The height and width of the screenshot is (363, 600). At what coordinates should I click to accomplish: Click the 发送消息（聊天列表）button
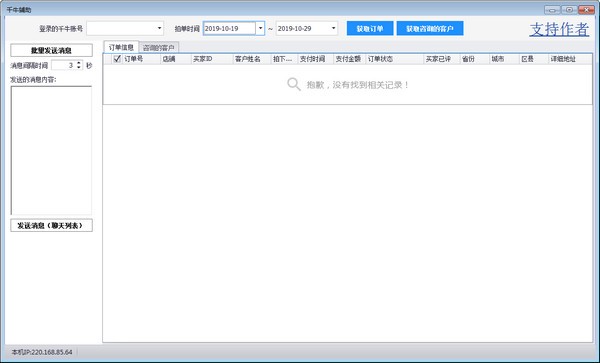pos(51,226)
